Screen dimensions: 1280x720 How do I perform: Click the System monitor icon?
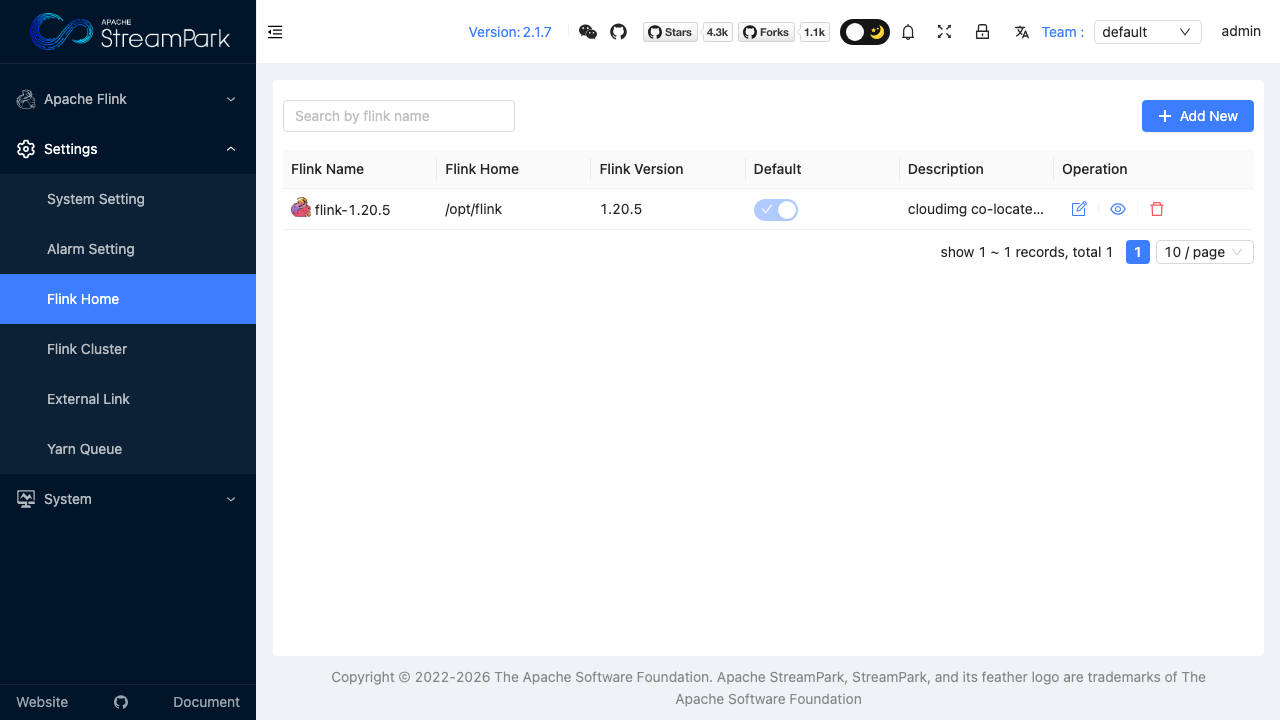(x=26, y=499)
